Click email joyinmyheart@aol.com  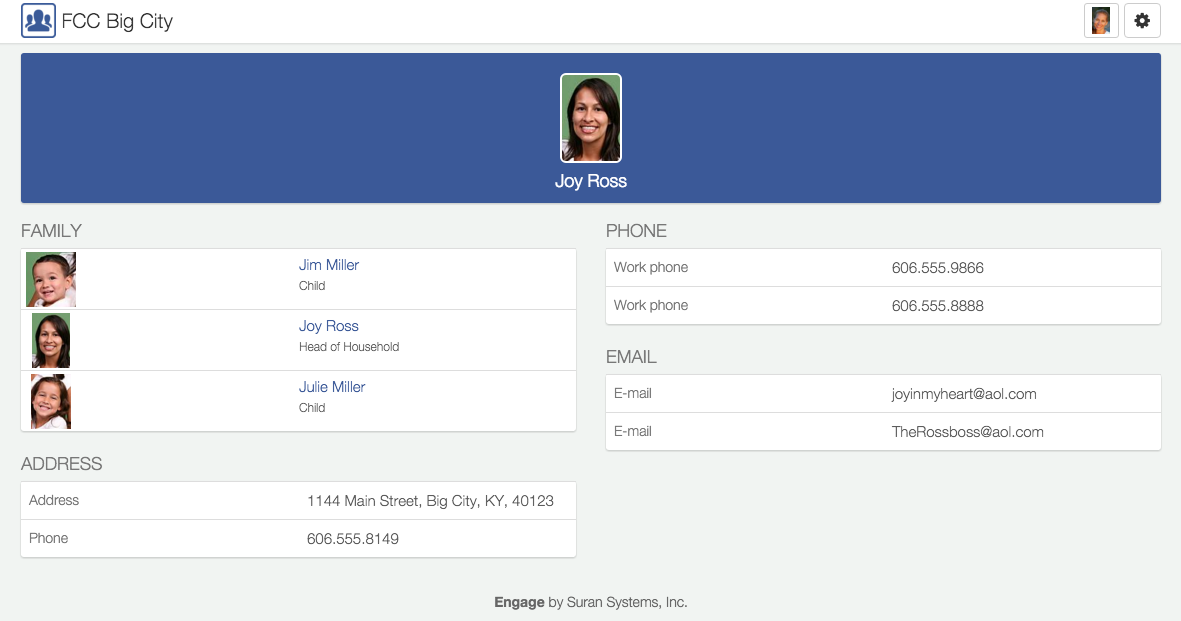[963, 394]
